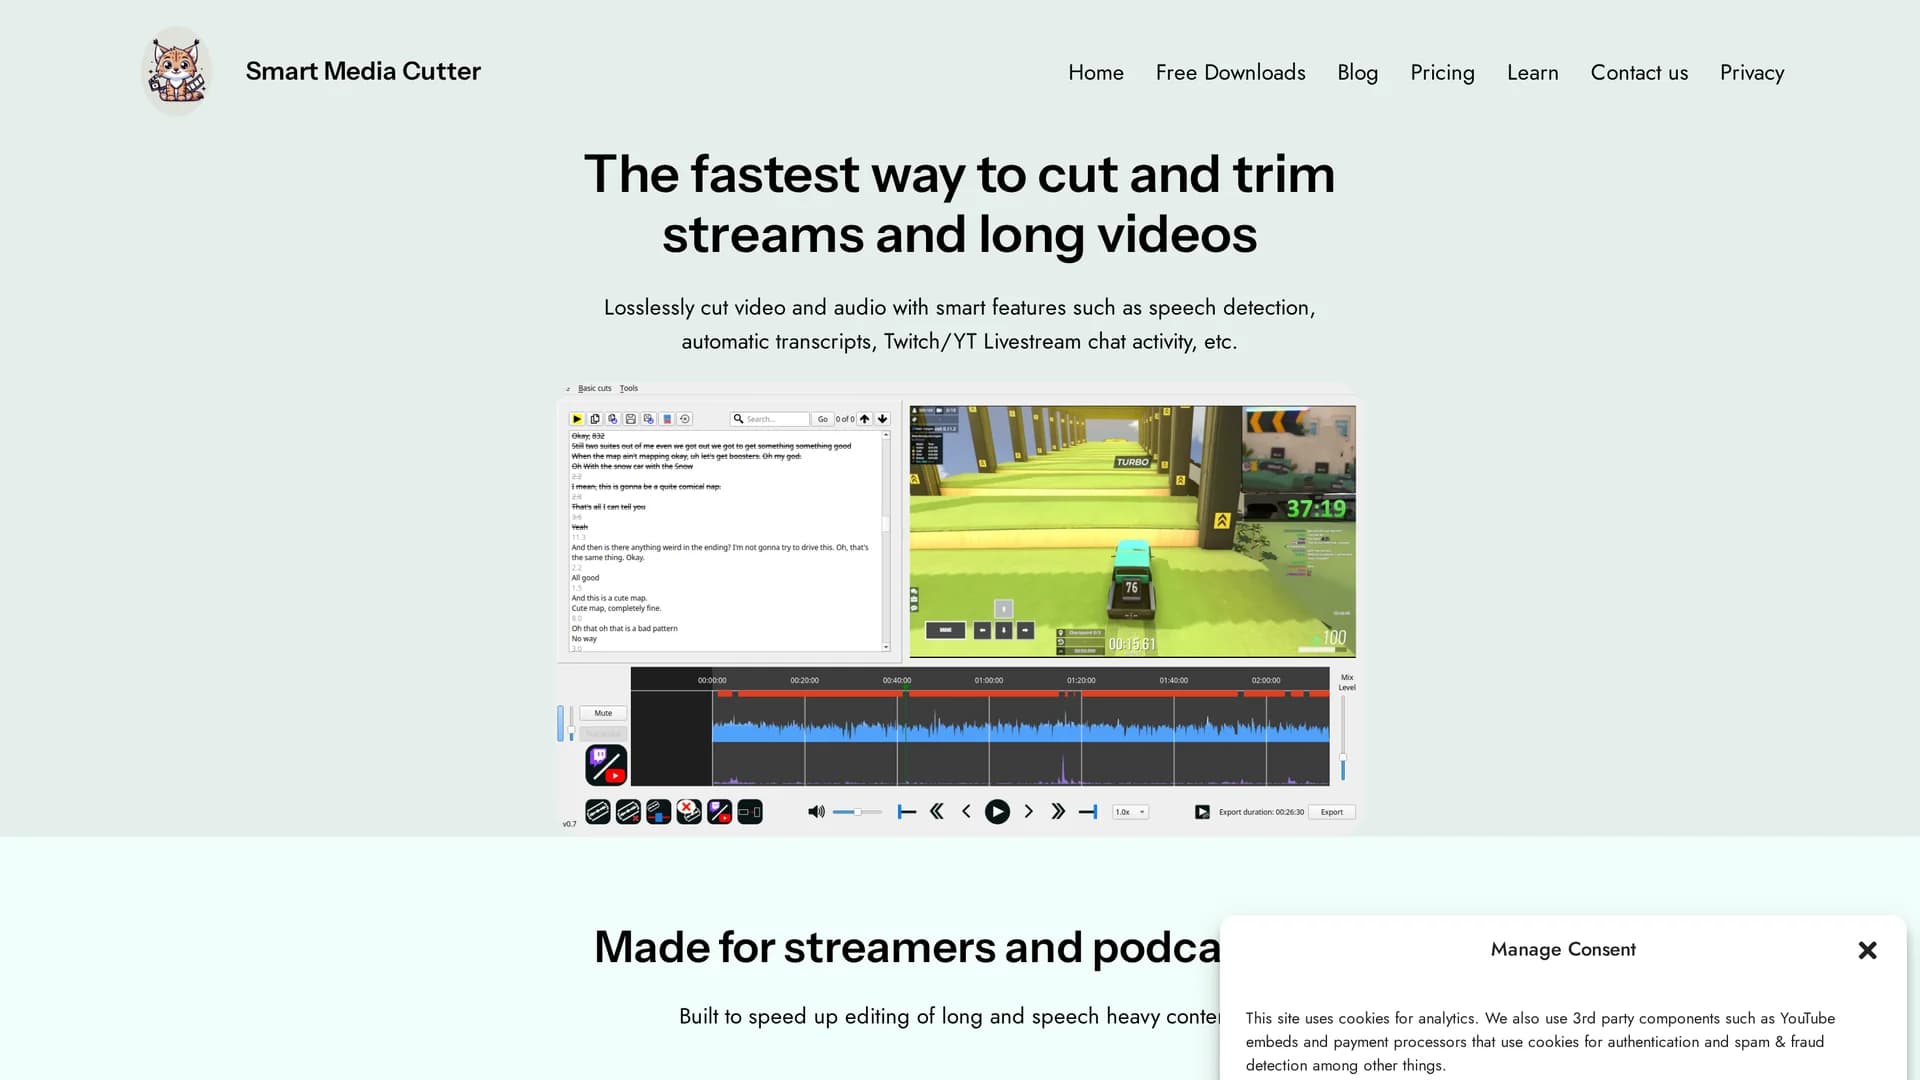The image size is (1920, 1080).
Task: Open the Contact us page
Action: coord(1639,72)
